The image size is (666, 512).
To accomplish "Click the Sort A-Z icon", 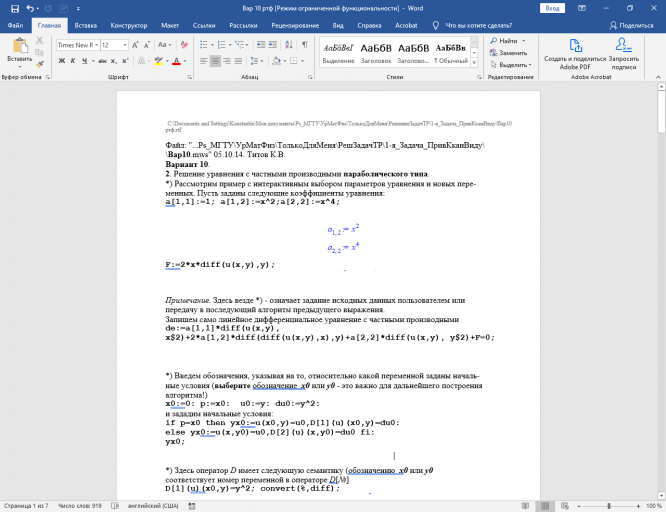I will tap(289, 45).
